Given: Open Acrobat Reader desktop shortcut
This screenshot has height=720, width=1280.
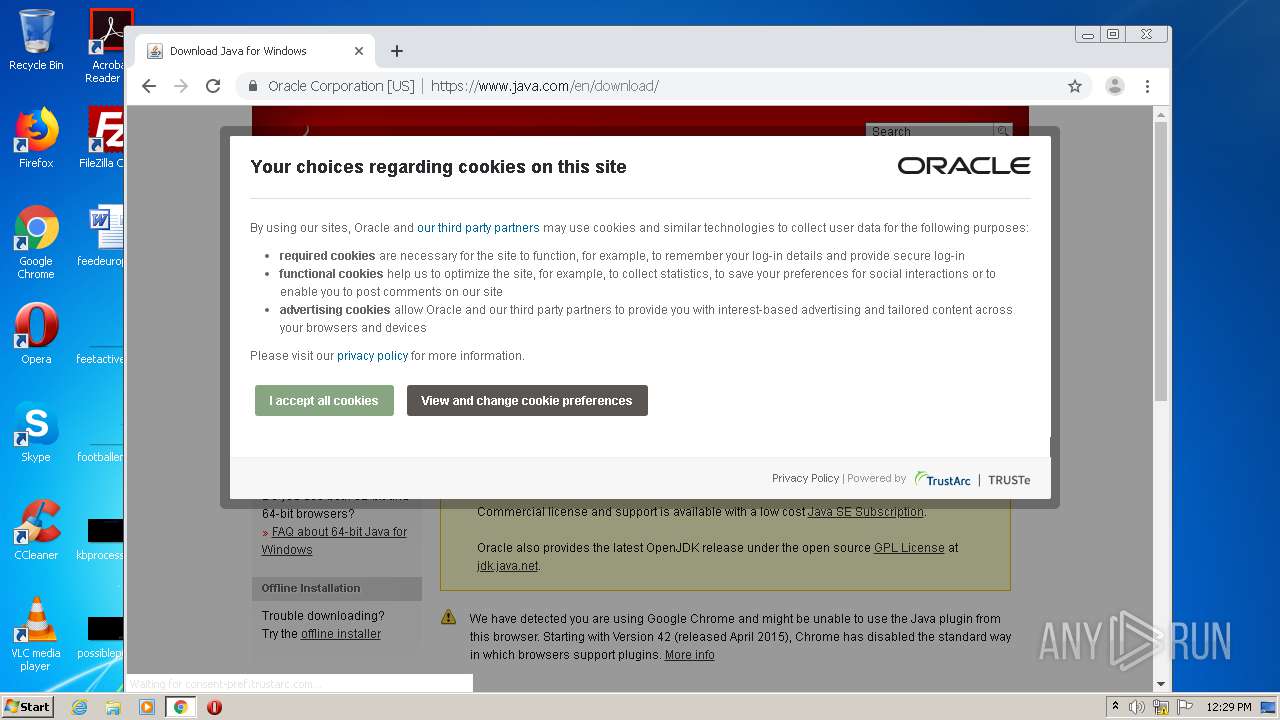Looking at the screenshot, I should coord(106,46).
